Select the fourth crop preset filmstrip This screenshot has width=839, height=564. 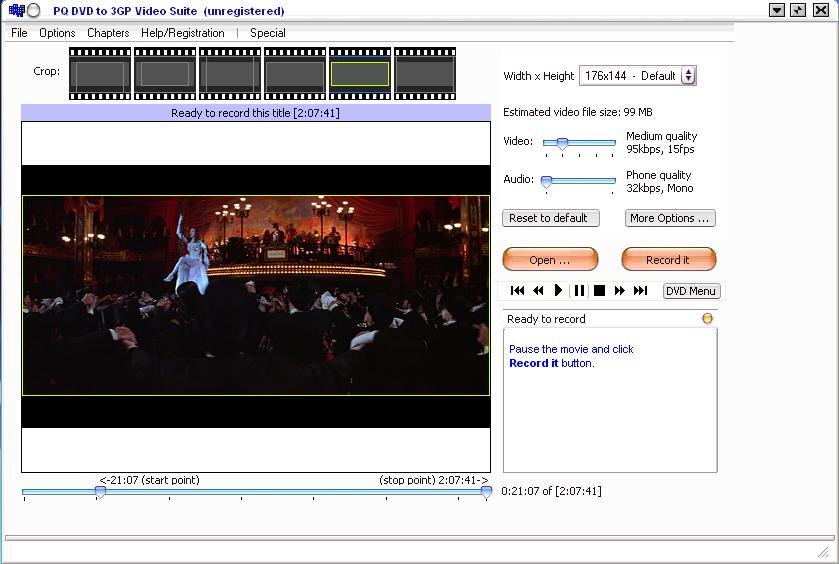coord(295,74)
